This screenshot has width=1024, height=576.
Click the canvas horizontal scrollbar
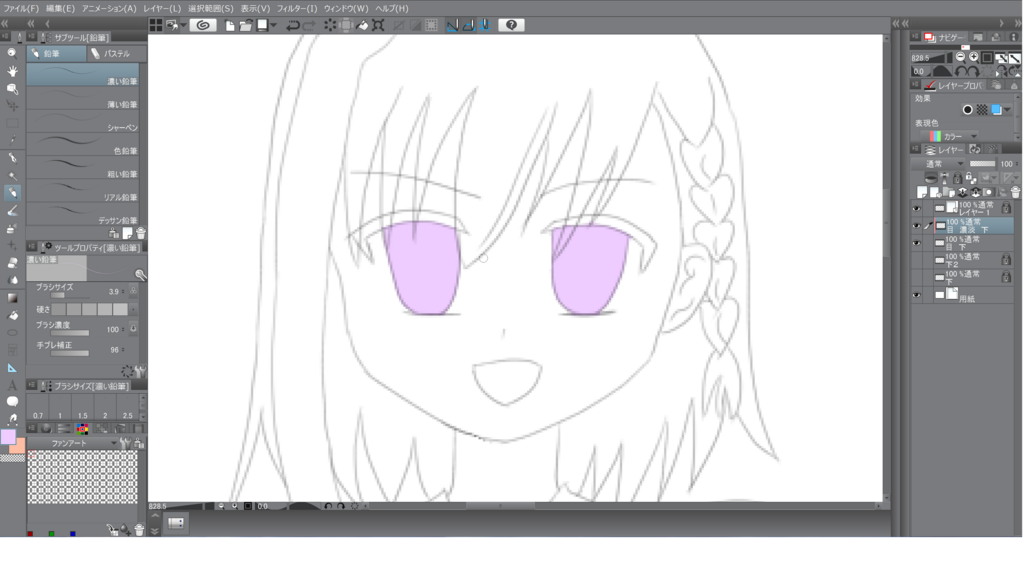click(500, 506)
